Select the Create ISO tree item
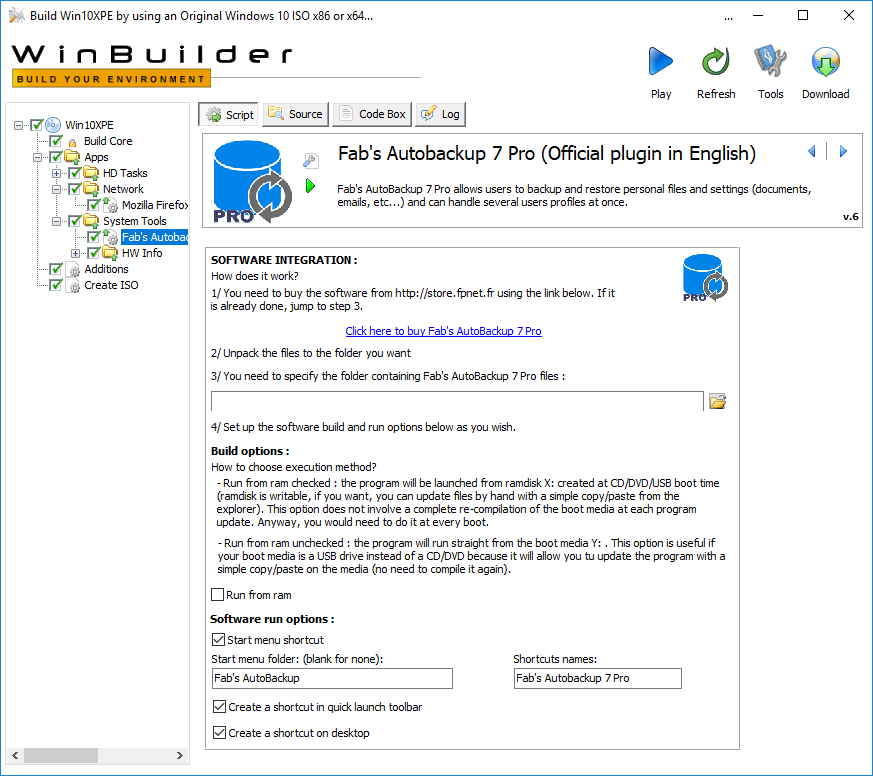Viewport: 873px width, 776px height. tap(111, 286)
